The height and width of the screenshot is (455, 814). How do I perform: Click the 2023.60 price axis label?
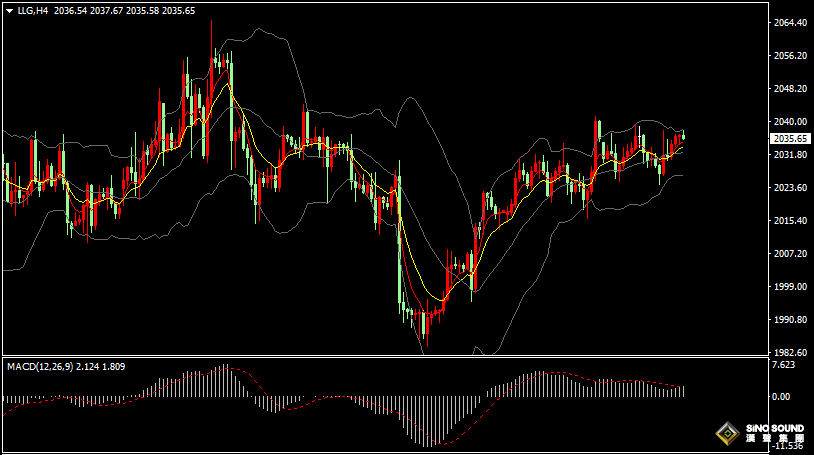click(790, 188)
